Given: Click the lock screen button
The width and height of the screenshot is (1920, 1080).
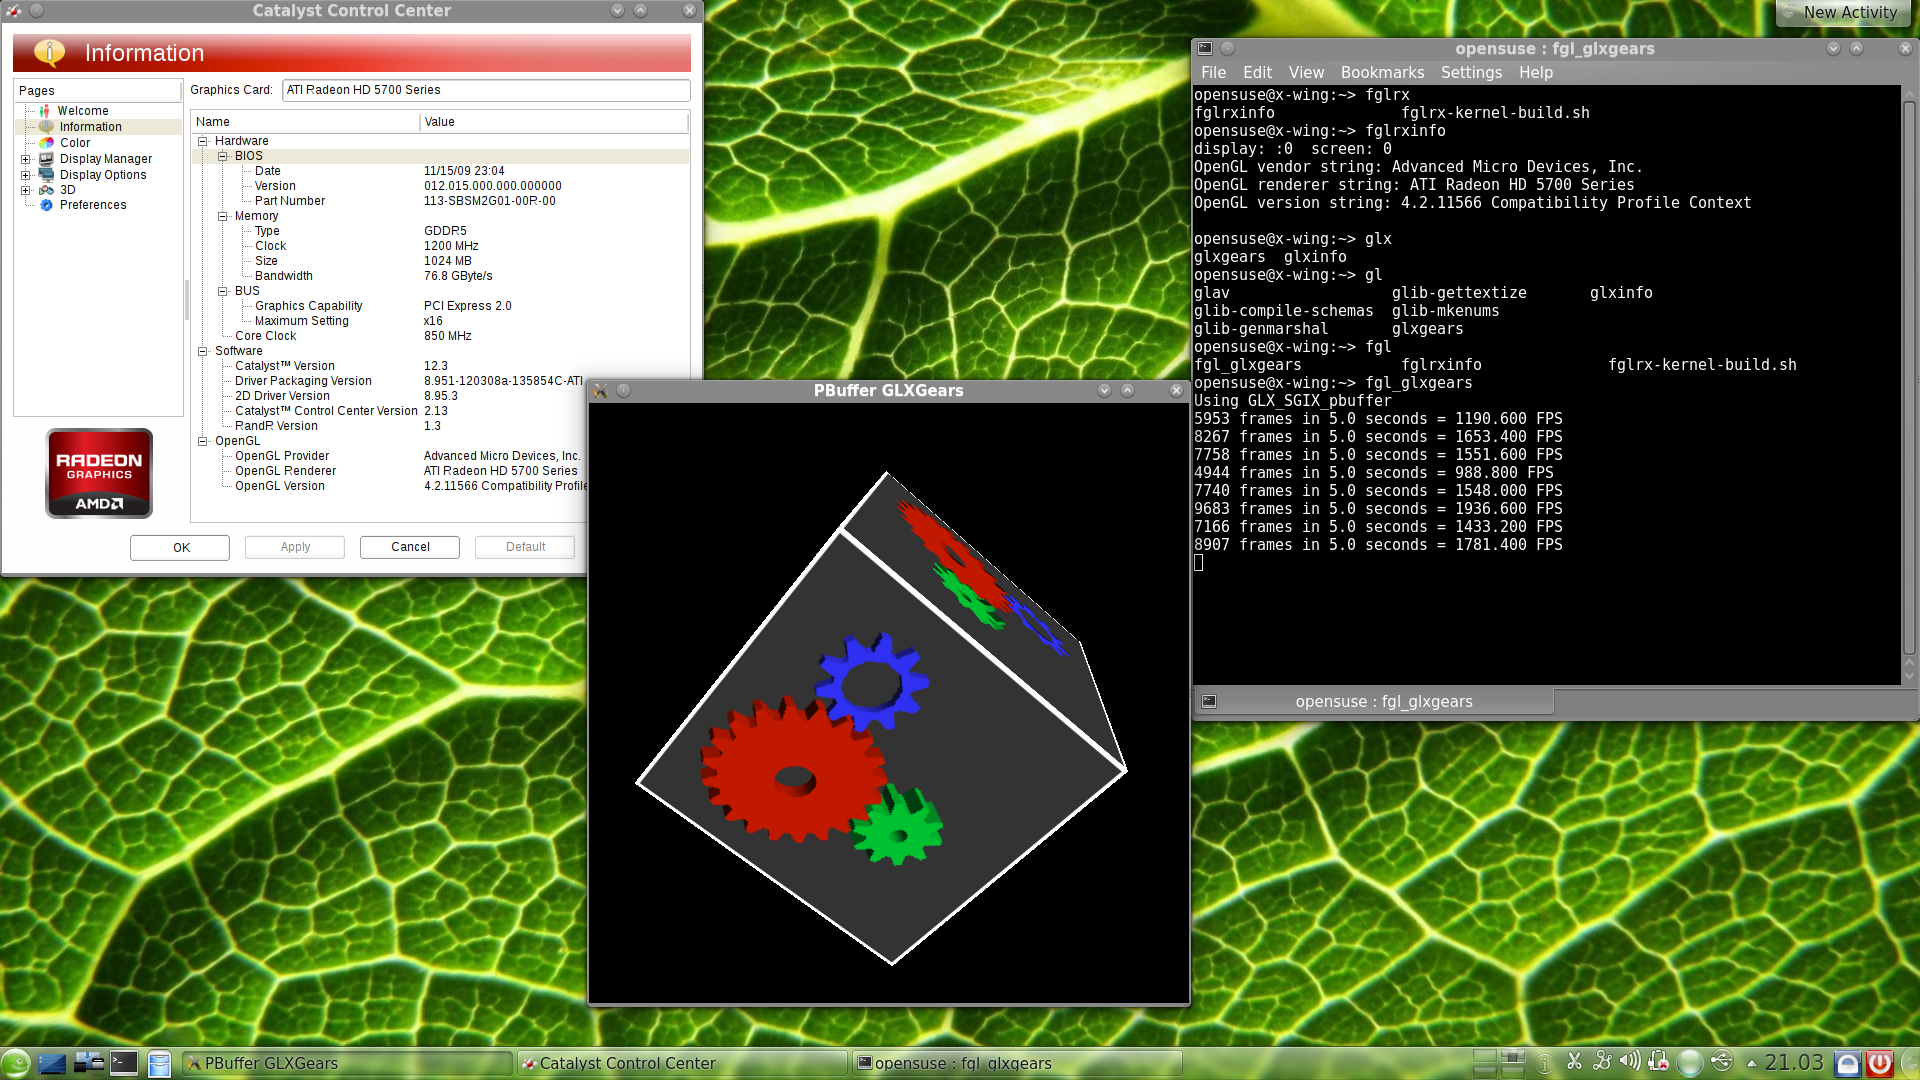Looking at the screenshot, I should (1848, 1064).
